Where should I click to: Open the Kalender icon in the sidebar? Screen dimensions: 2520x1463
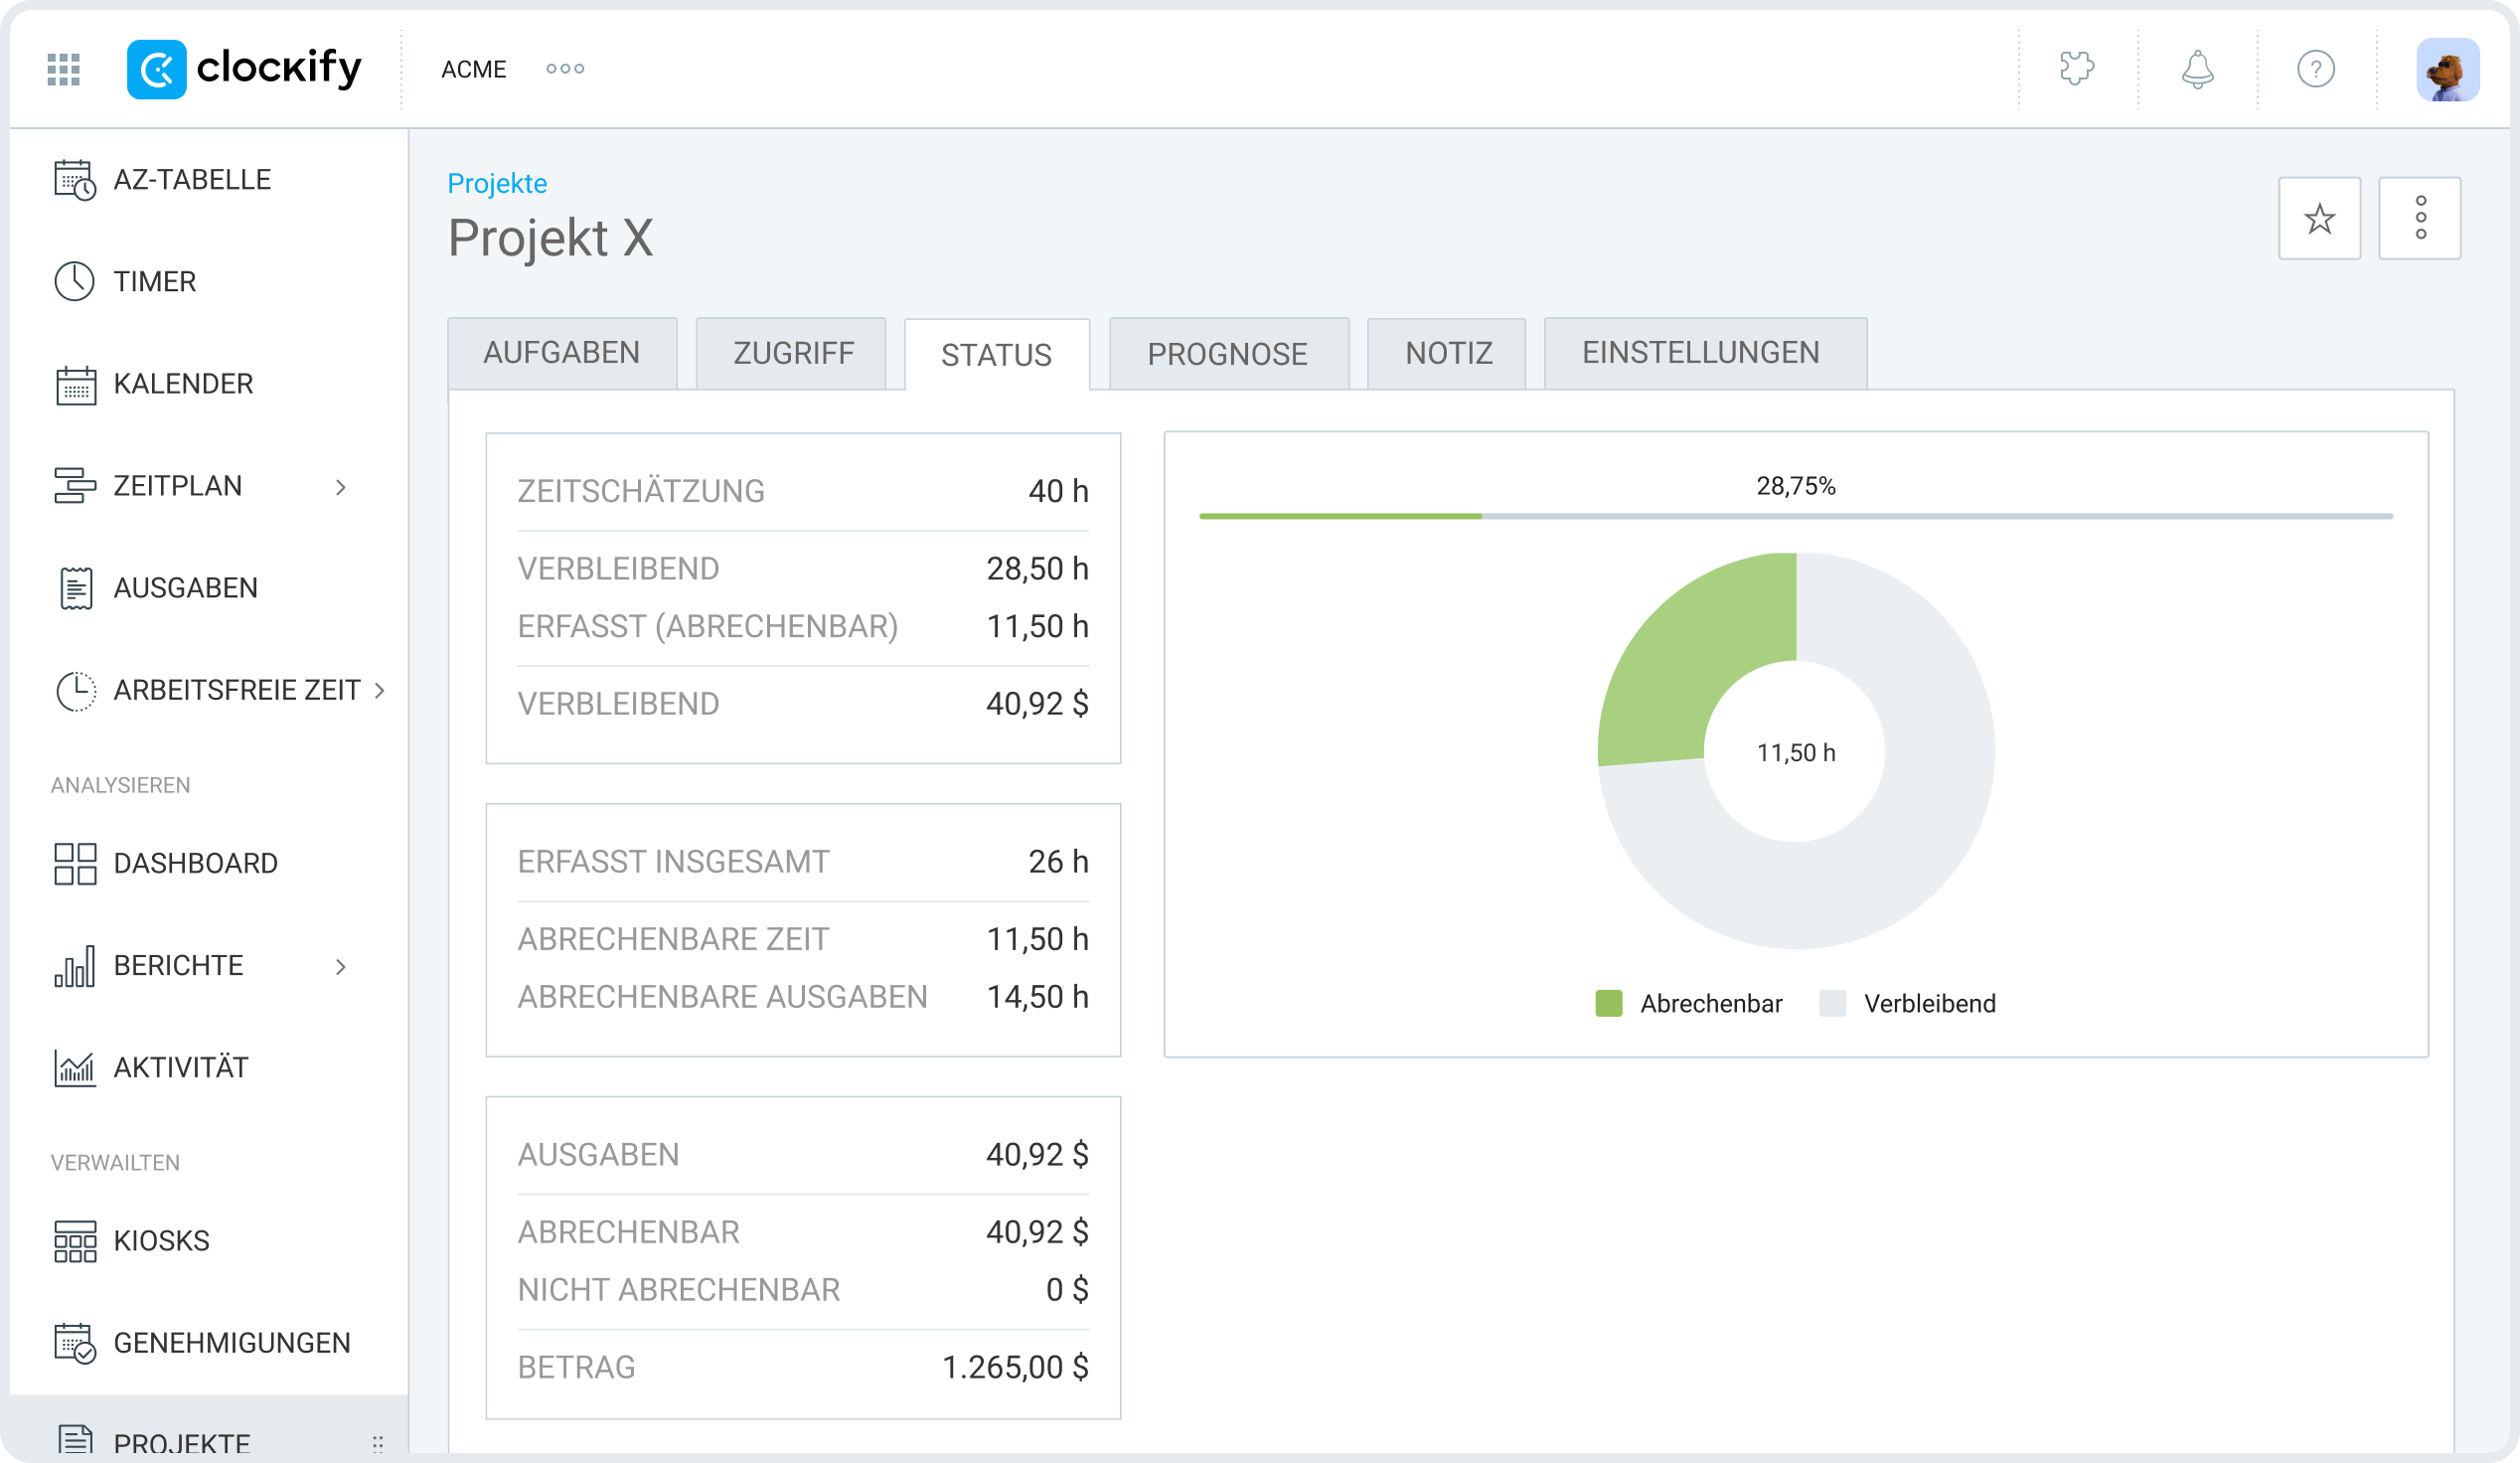[75, 384]
